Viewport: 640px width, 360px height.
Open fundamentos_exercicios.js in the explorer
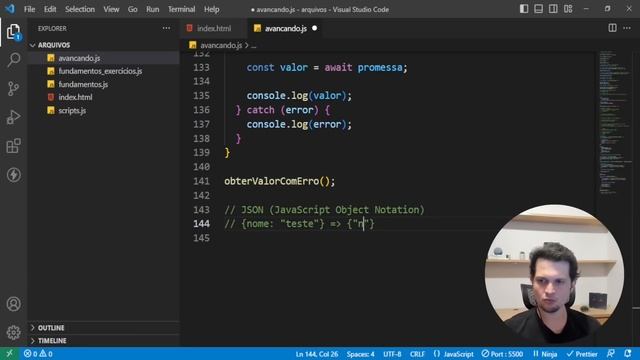click(x=104, y=71)
